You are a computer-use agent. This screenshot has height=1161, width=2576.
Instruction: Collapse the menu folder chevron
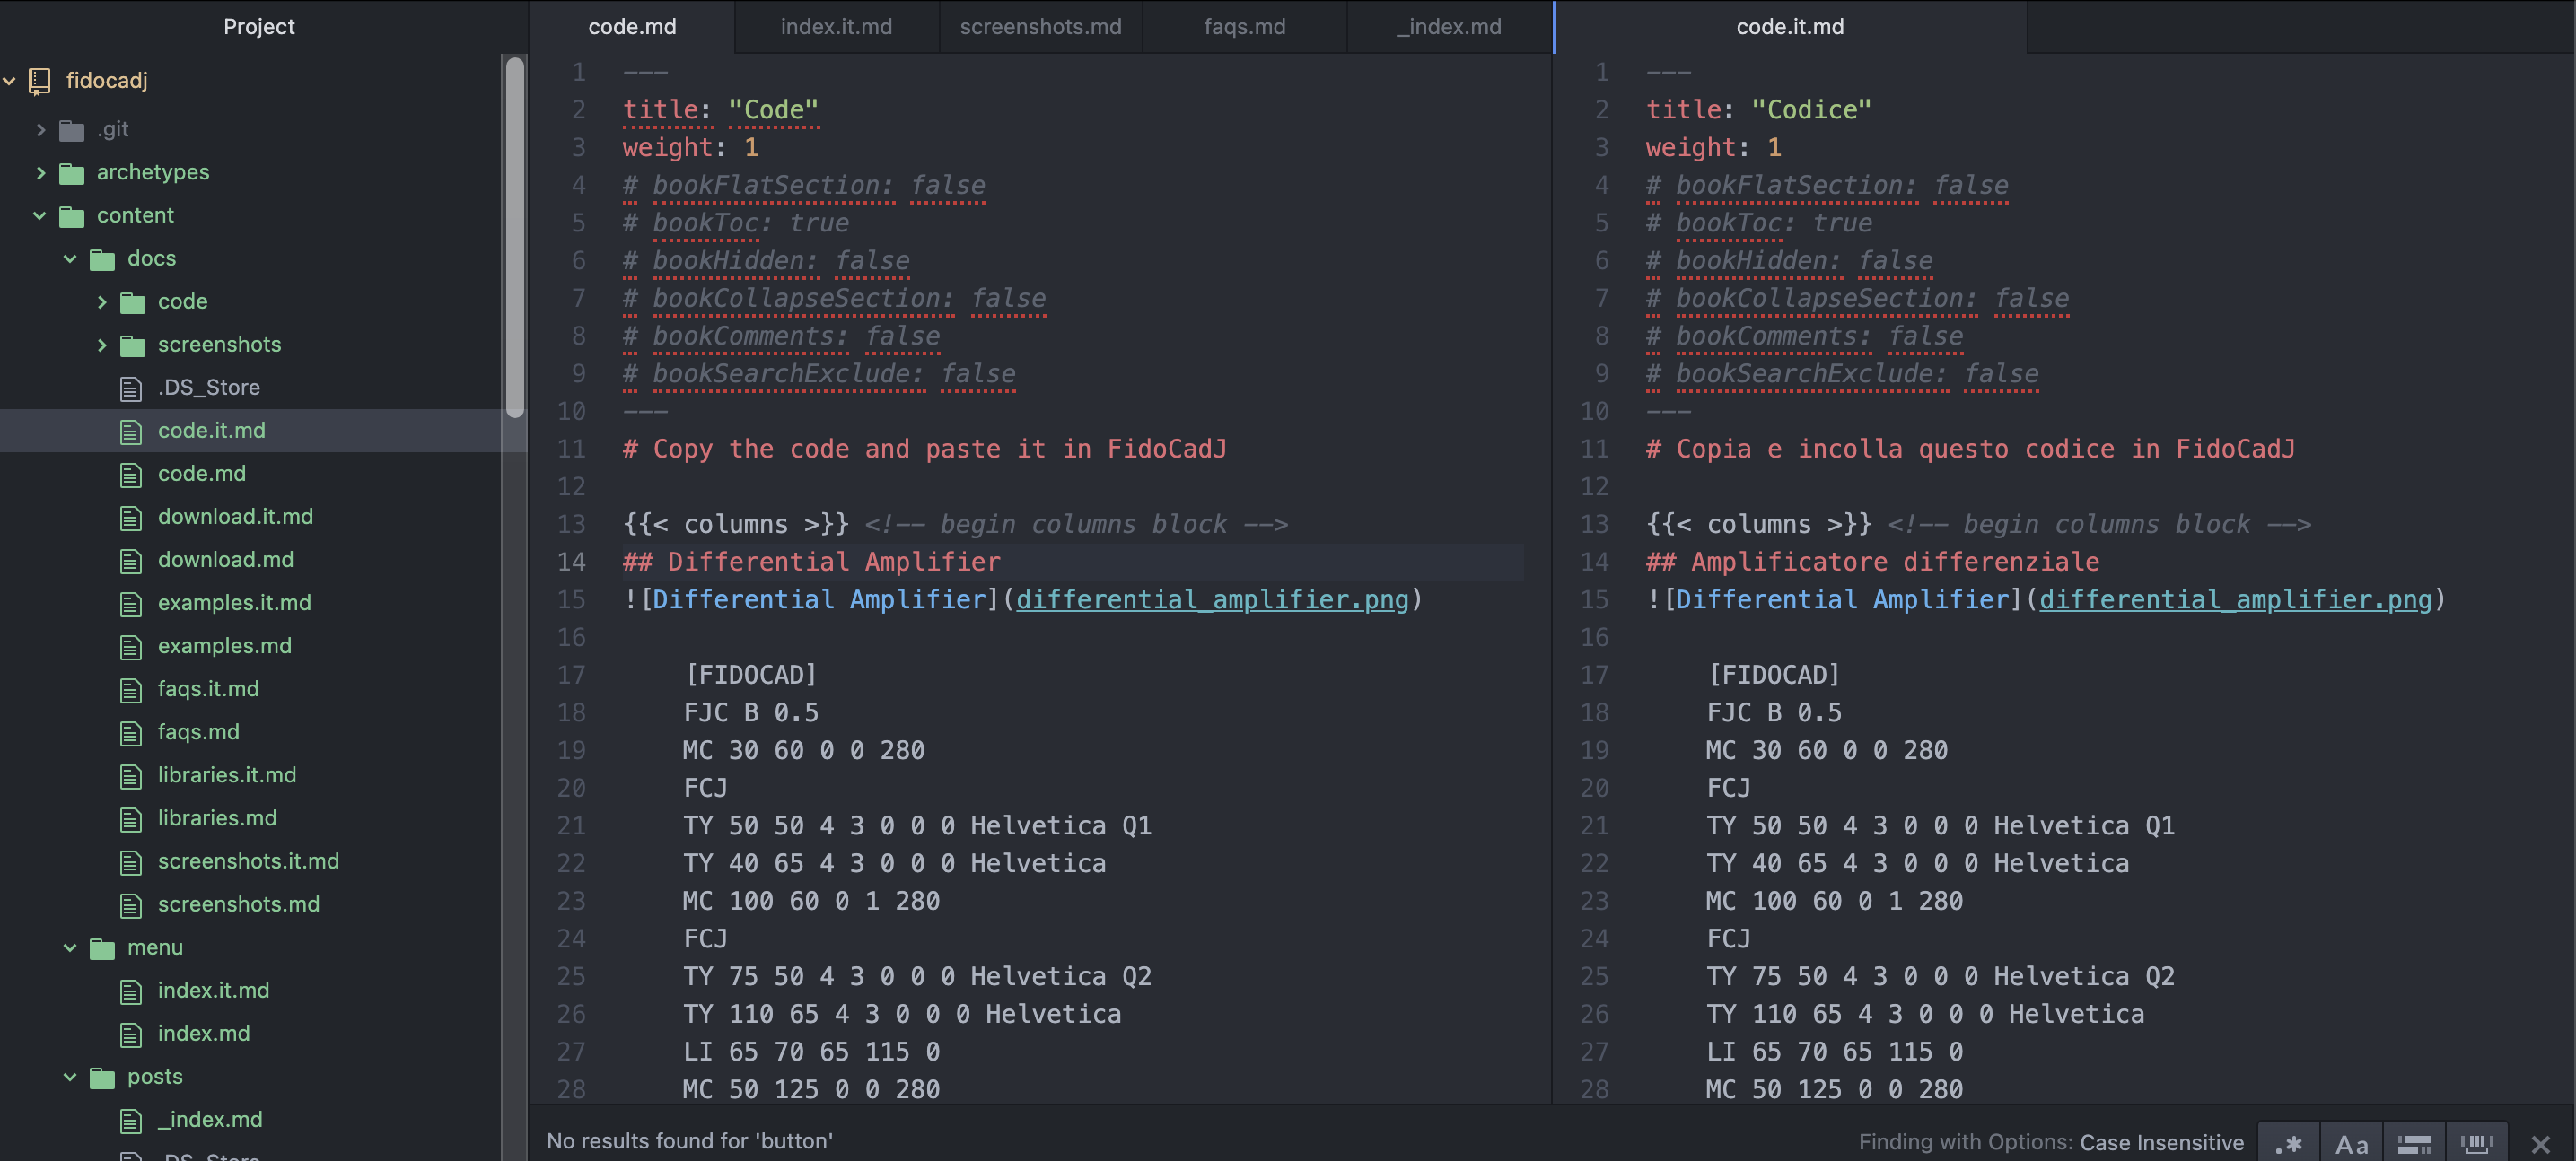[70, 948]
